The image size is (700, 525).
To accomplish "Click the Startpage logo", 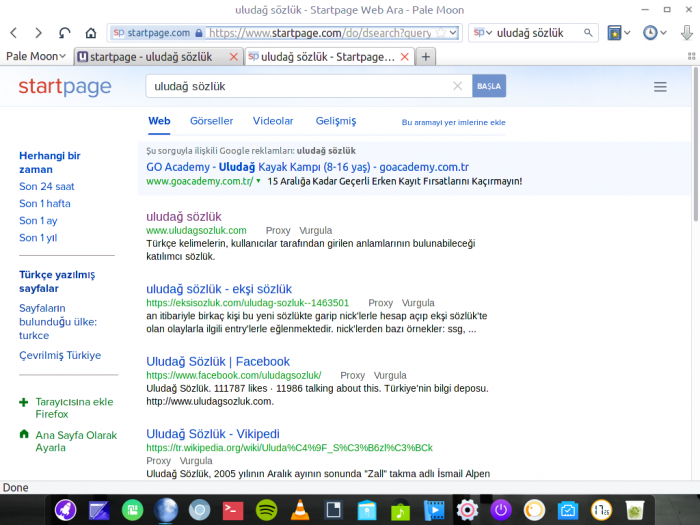I will tap(65, 87).
